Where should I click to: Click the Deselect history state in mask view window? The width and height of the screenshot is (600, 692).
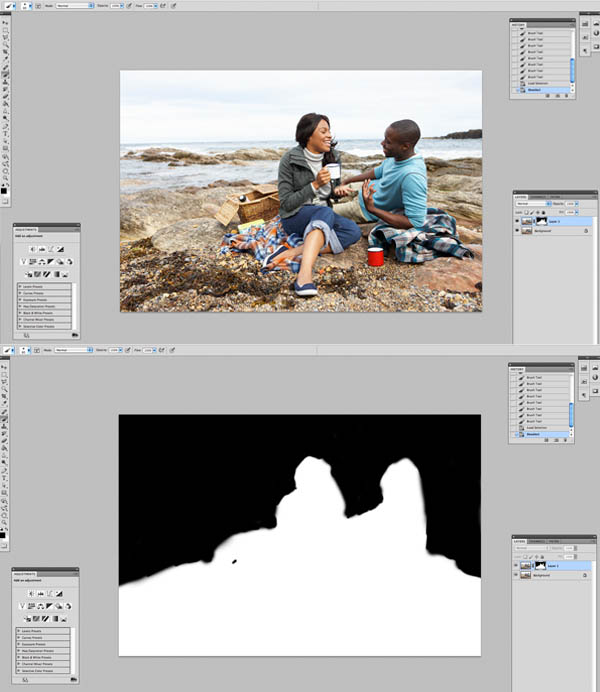coord(535,435)
